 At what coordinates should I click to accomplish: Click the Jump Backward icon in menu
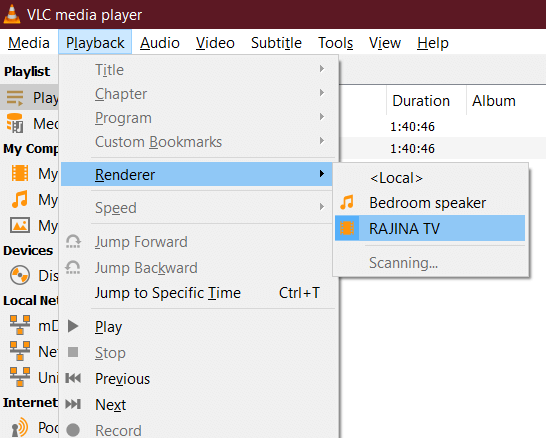73,267
